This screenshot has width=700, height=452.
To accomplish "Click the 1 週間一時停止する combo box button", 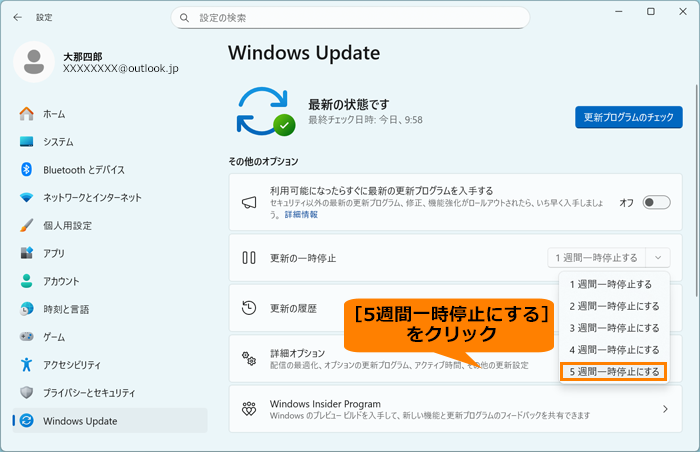I will pos(596,258).
